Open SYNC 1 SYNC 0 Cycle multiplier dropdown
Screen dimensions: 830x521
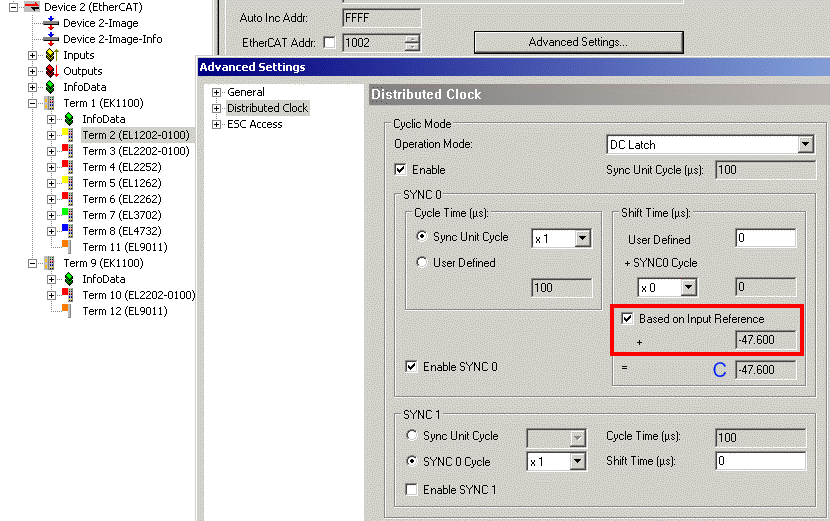(x=577, y=461)
